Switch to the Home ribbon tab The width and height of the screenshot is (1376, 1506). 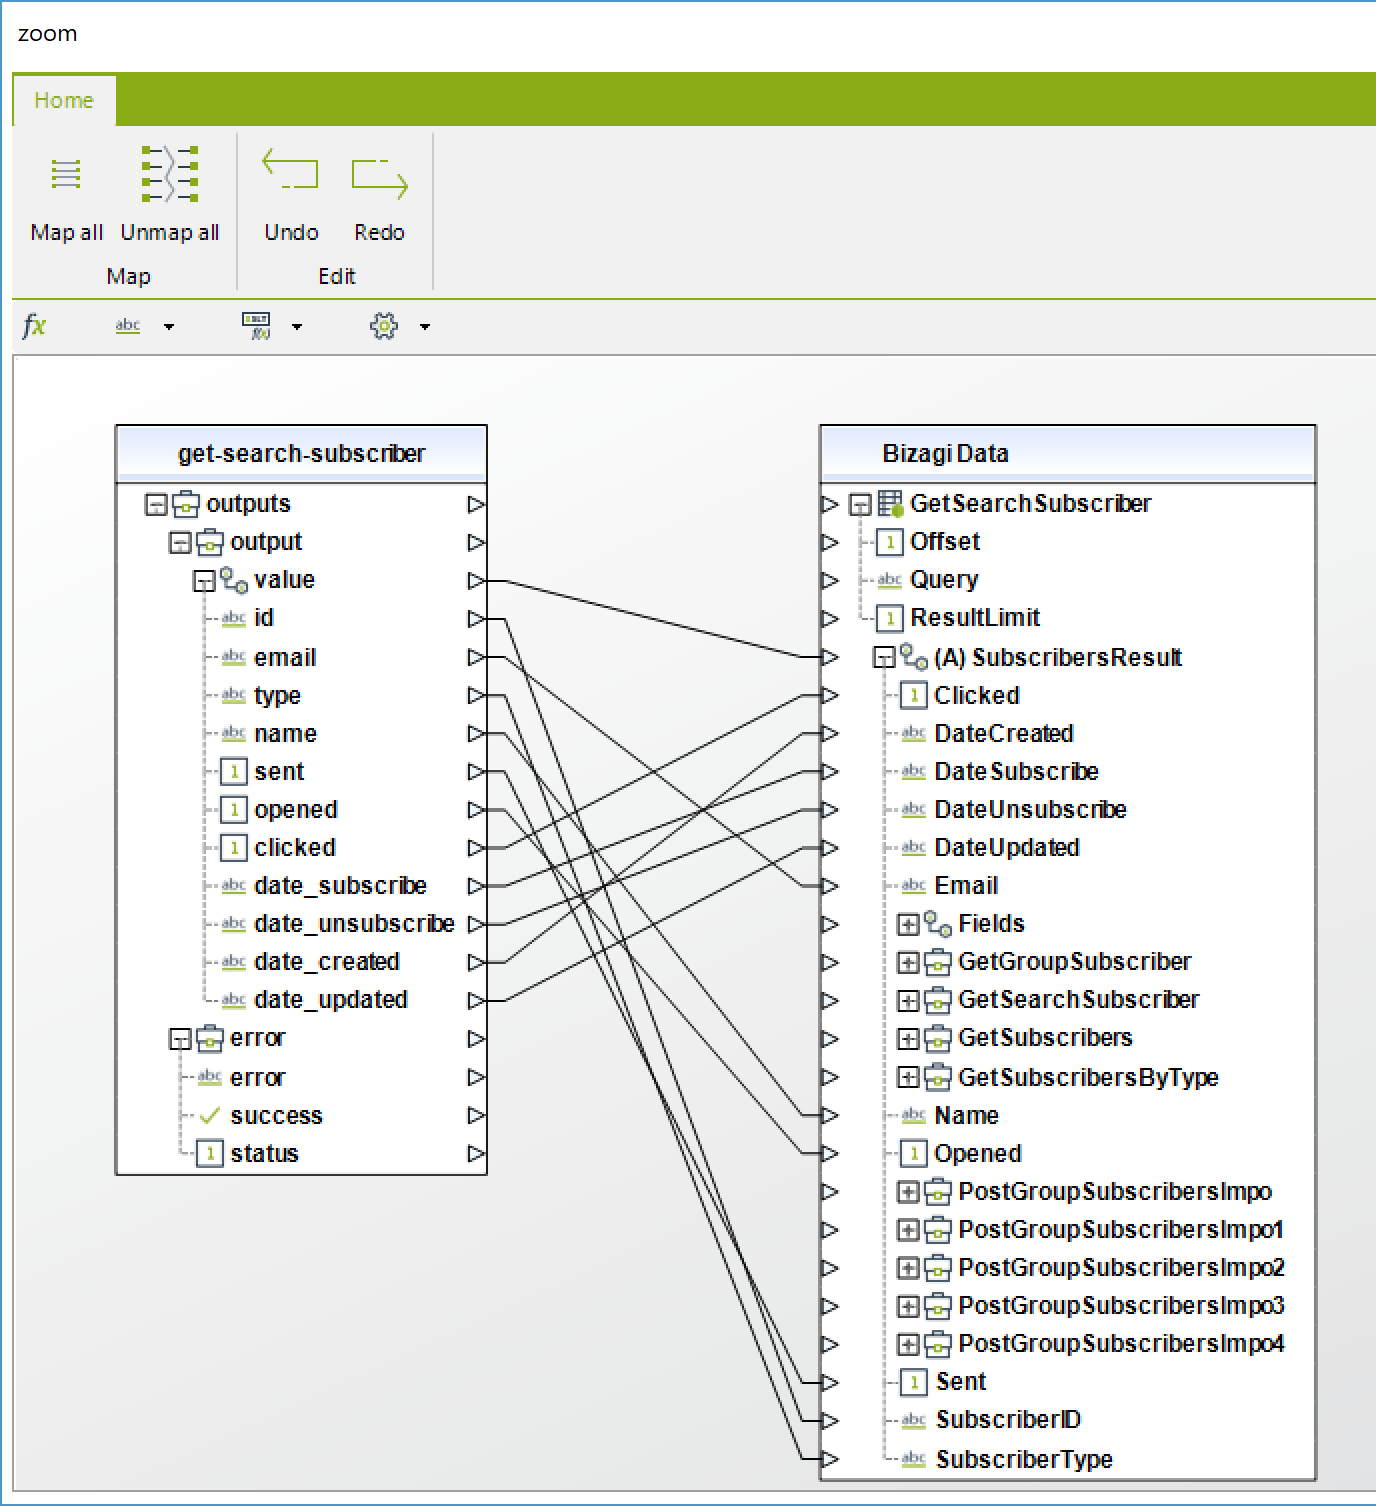[64, 100]
